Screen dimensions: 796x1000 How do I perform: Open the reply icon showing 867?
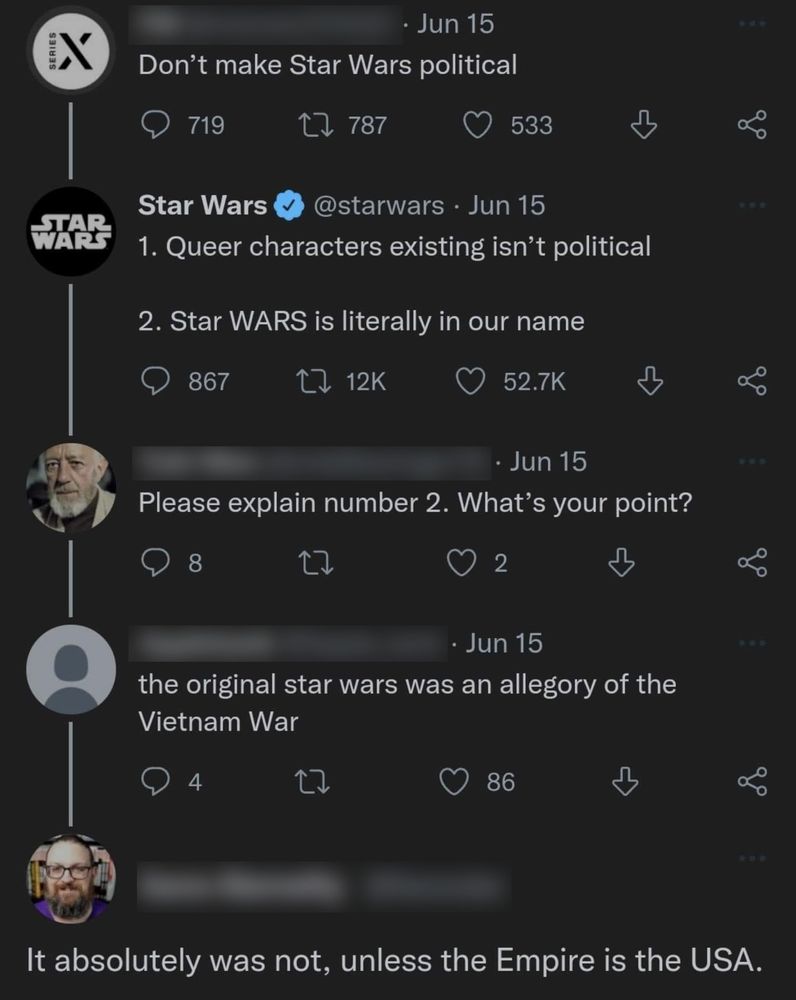pyautogui.click(x=155, y=381)
